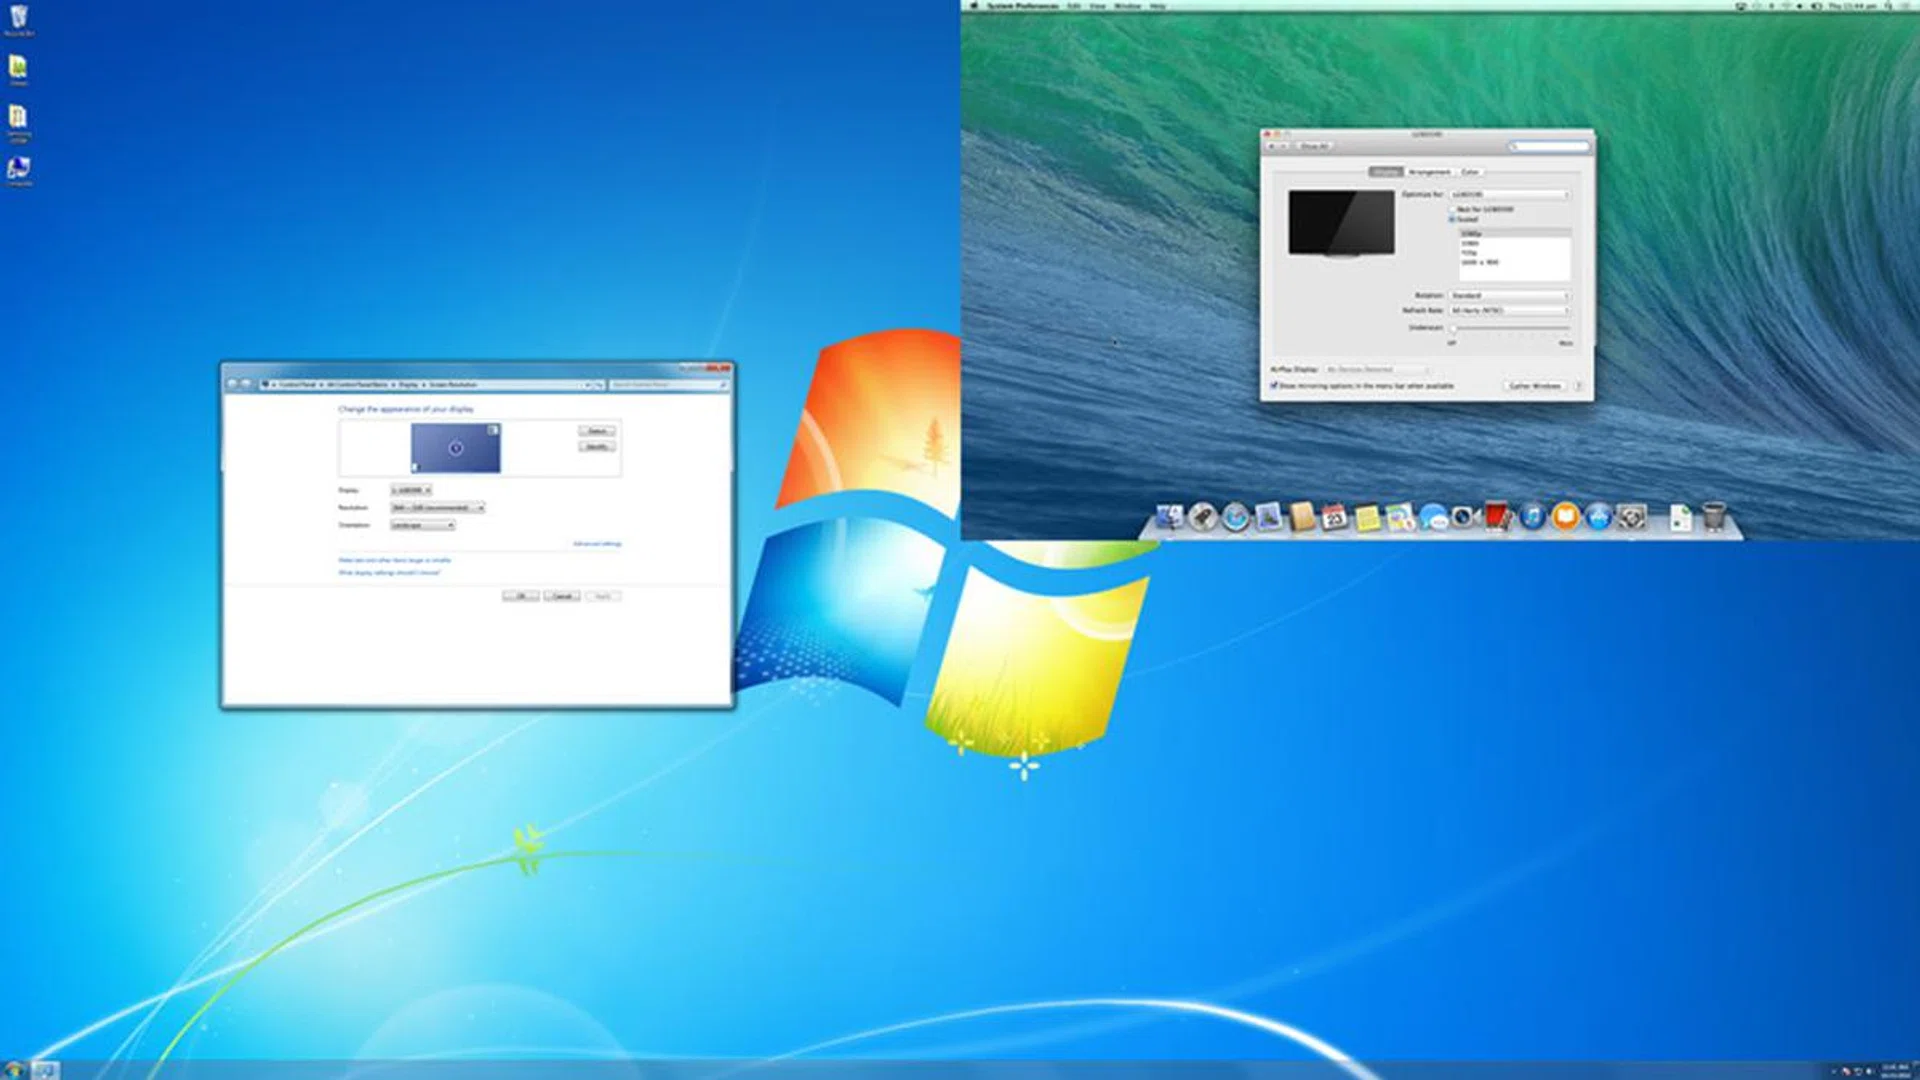Open the Advanced settings link
Screen dimensions: 1920x1080
[x=597, y=543]
